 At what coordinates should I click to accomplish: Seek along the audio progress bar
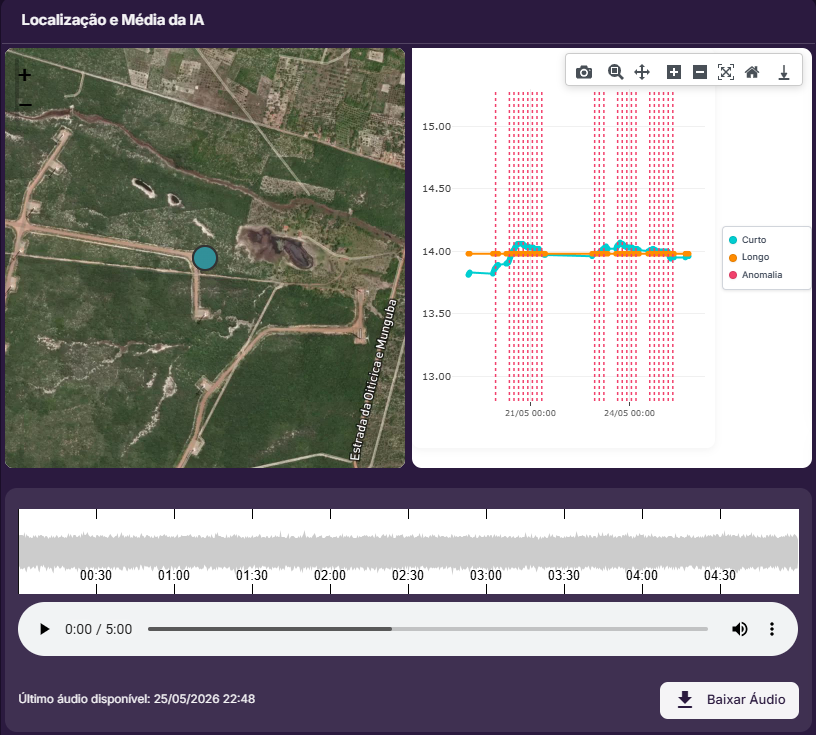[x=428, y=629]
